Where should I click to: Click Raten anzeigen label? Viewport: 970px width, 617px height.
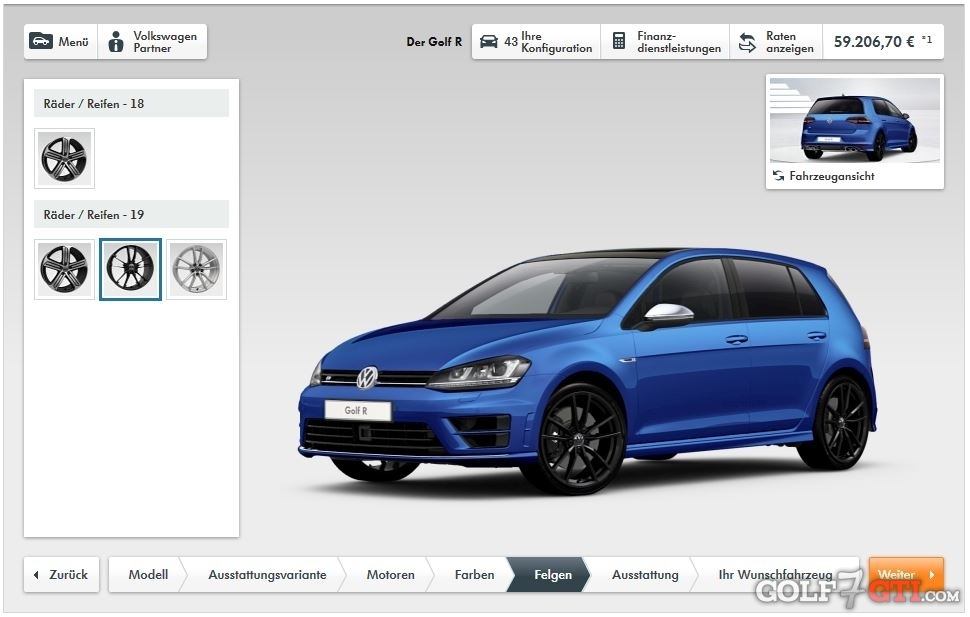coord(789,42)
